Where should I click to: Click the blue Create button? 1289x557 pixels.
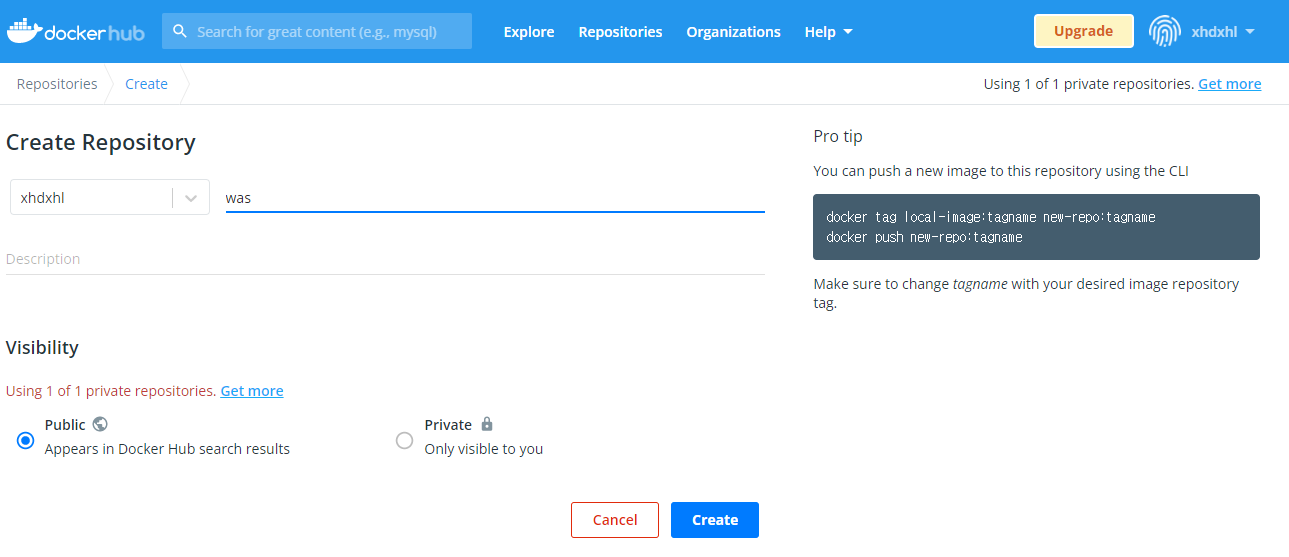click(x=715, y=520)
